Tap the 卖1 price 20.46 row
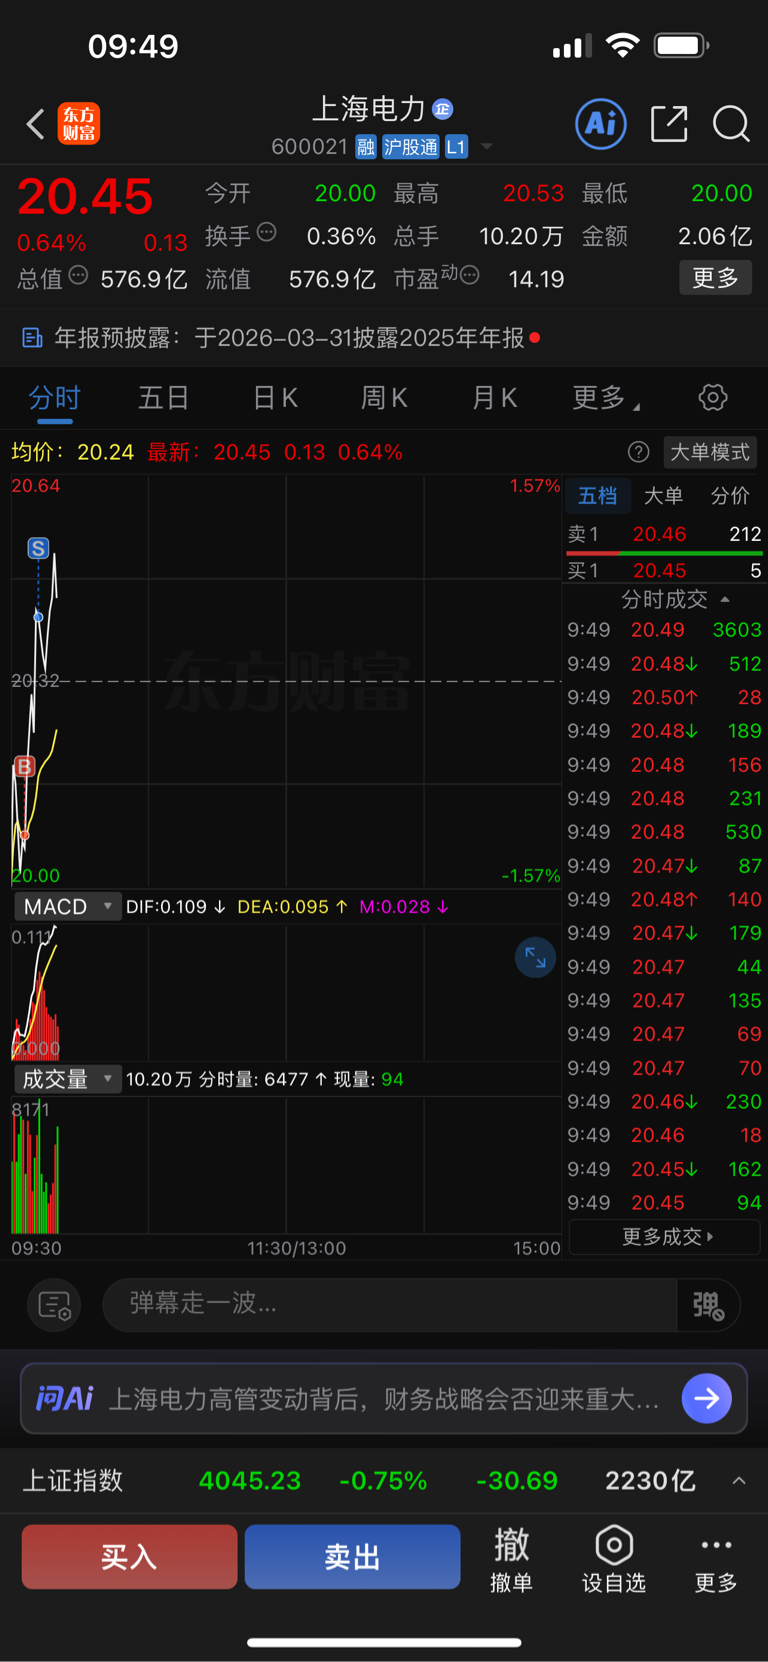 pos(665,534)
